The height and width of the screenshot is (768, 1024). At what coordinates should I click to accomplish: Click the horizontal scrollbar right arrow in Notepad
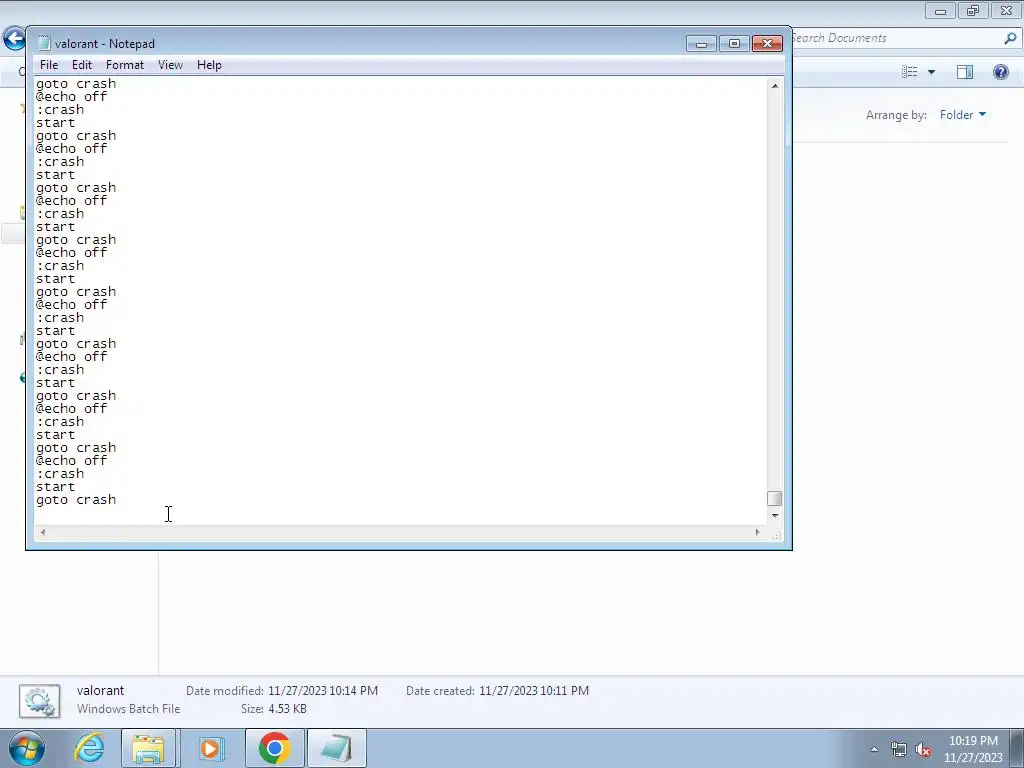coord(757,532)
